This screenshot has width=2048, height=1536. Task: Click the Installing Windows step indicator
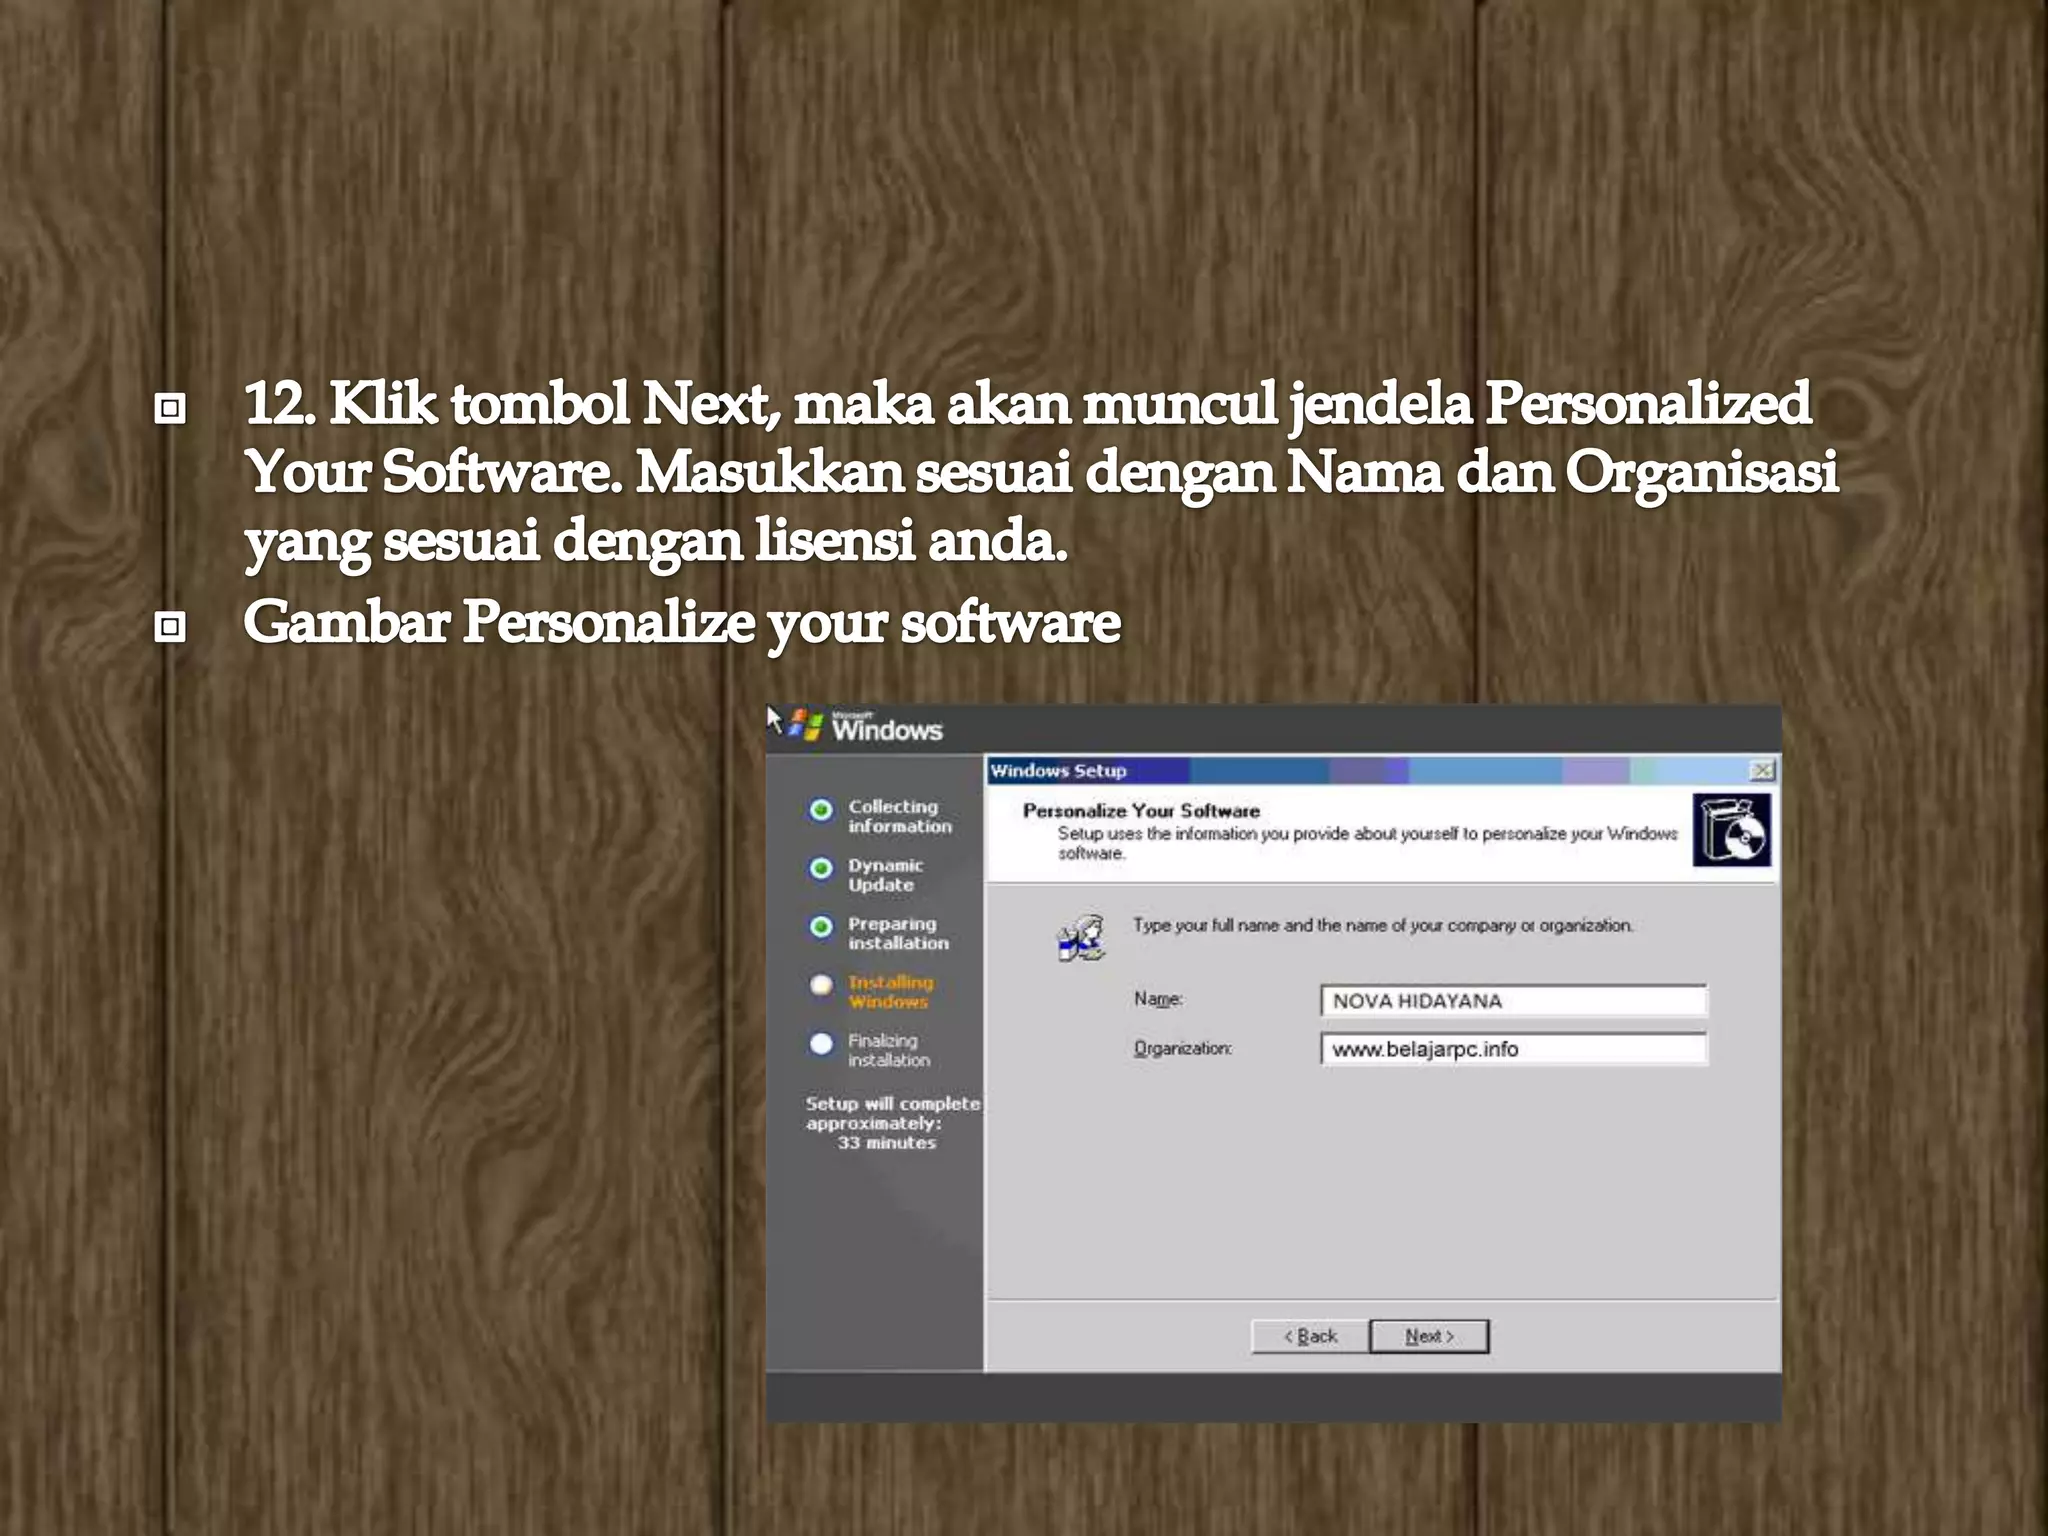pyautogui.click(x=821, y=985)
